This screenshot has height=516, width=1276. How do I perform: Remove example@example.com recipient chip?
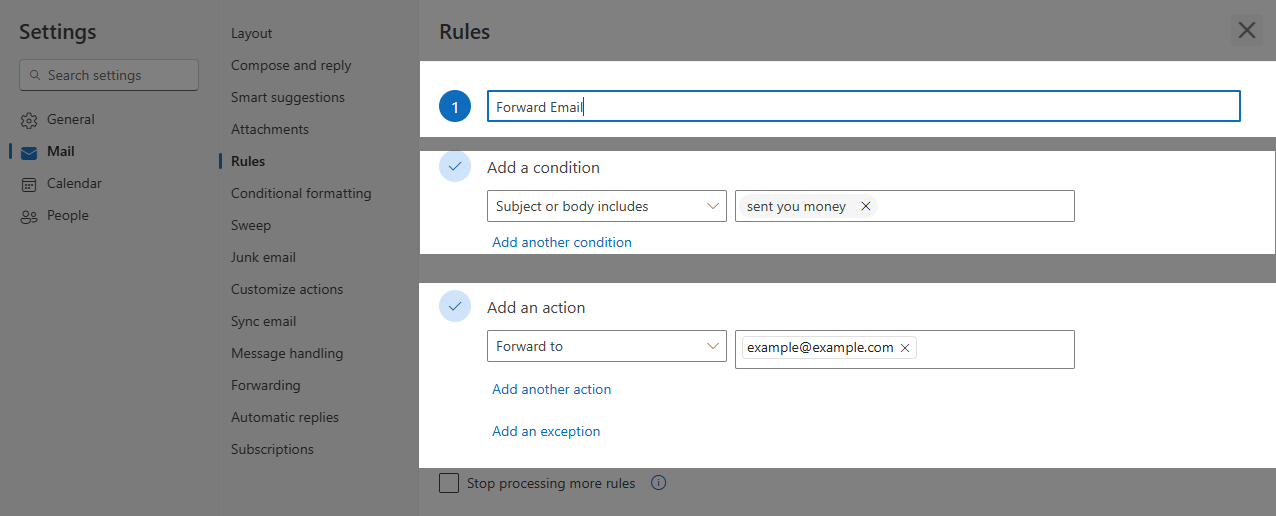[905, 347]
